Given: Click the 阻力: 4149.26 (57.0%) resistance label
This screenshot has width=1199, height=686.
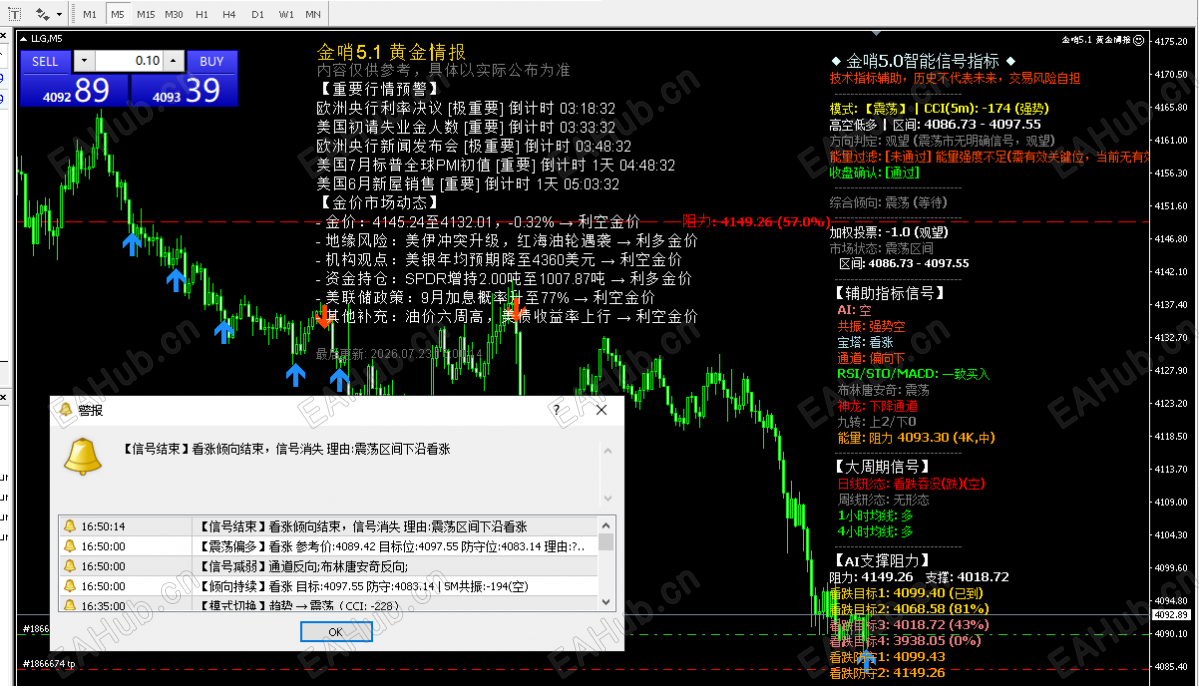Looking at the screenshot, I should 755,222.
